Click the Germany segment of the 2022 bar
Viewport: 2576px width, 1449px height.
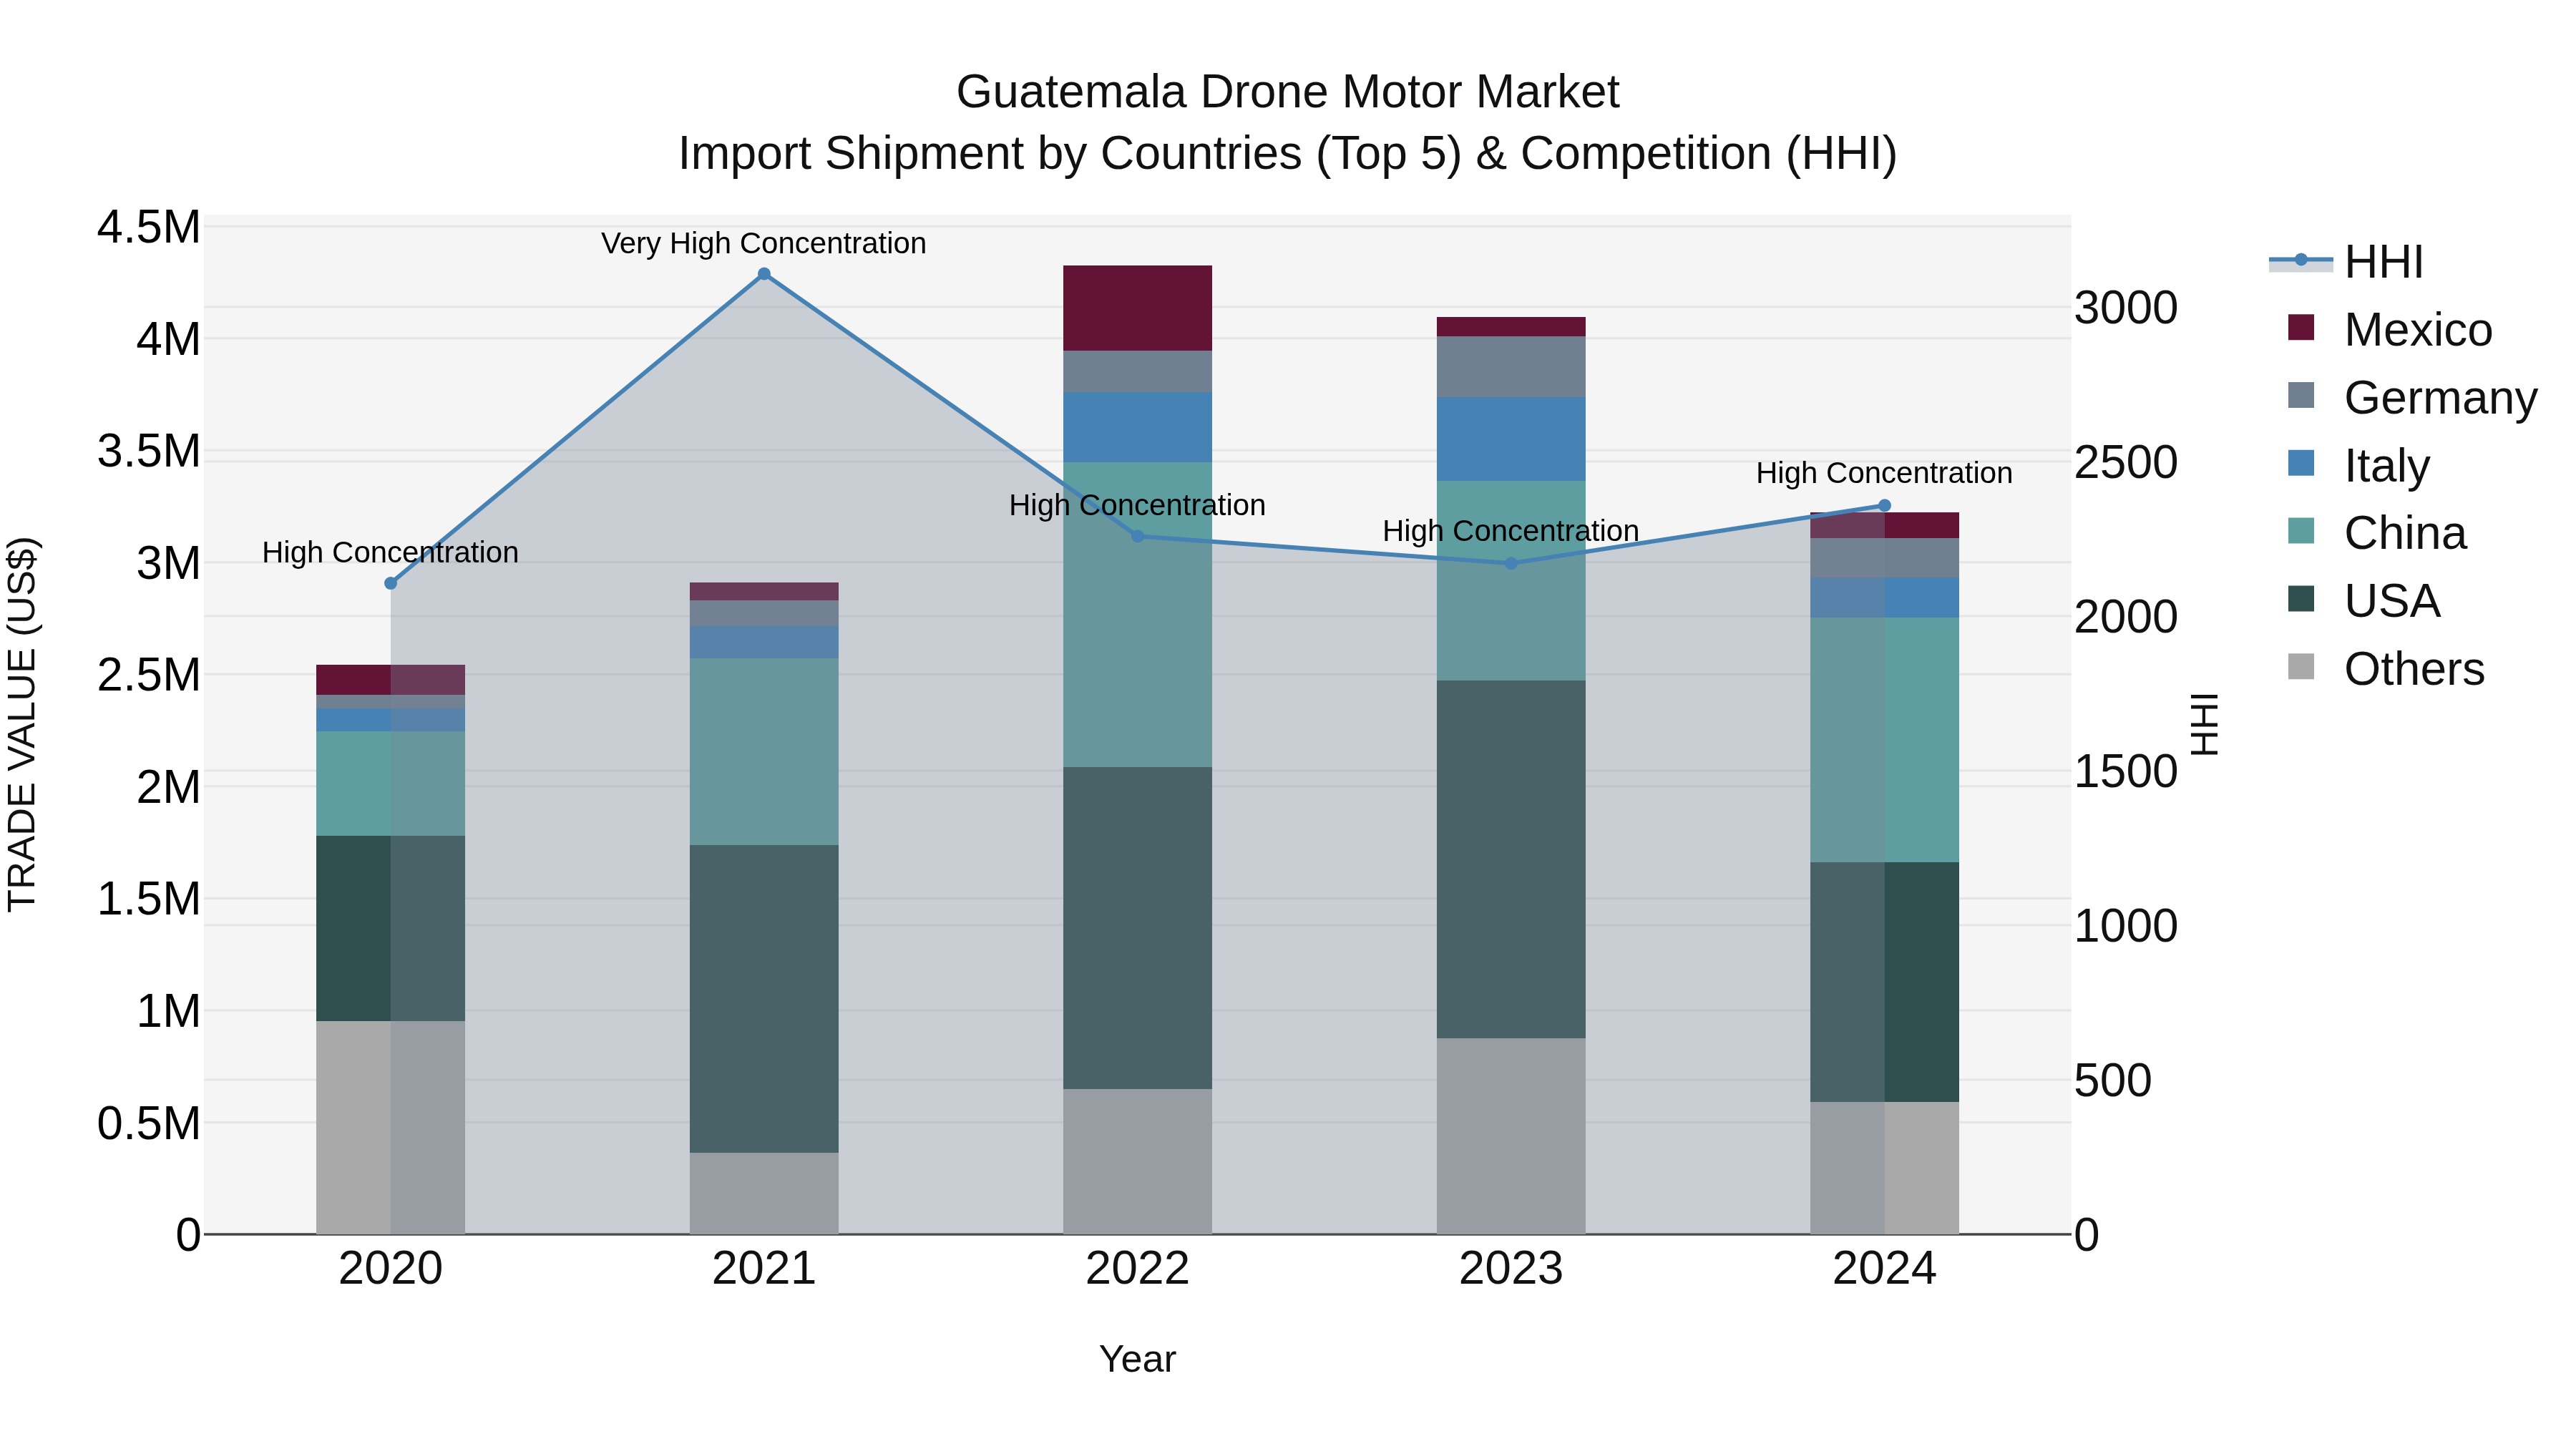(x=1137, y=372)
